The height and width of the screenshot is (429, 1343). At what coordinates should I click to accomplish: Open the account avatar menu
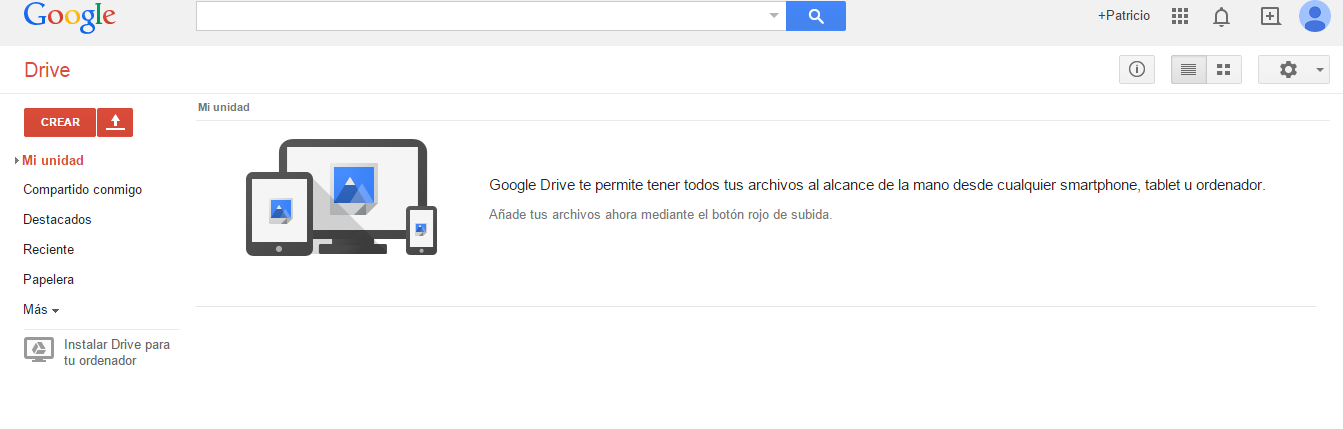click(x=1314, y=16)
